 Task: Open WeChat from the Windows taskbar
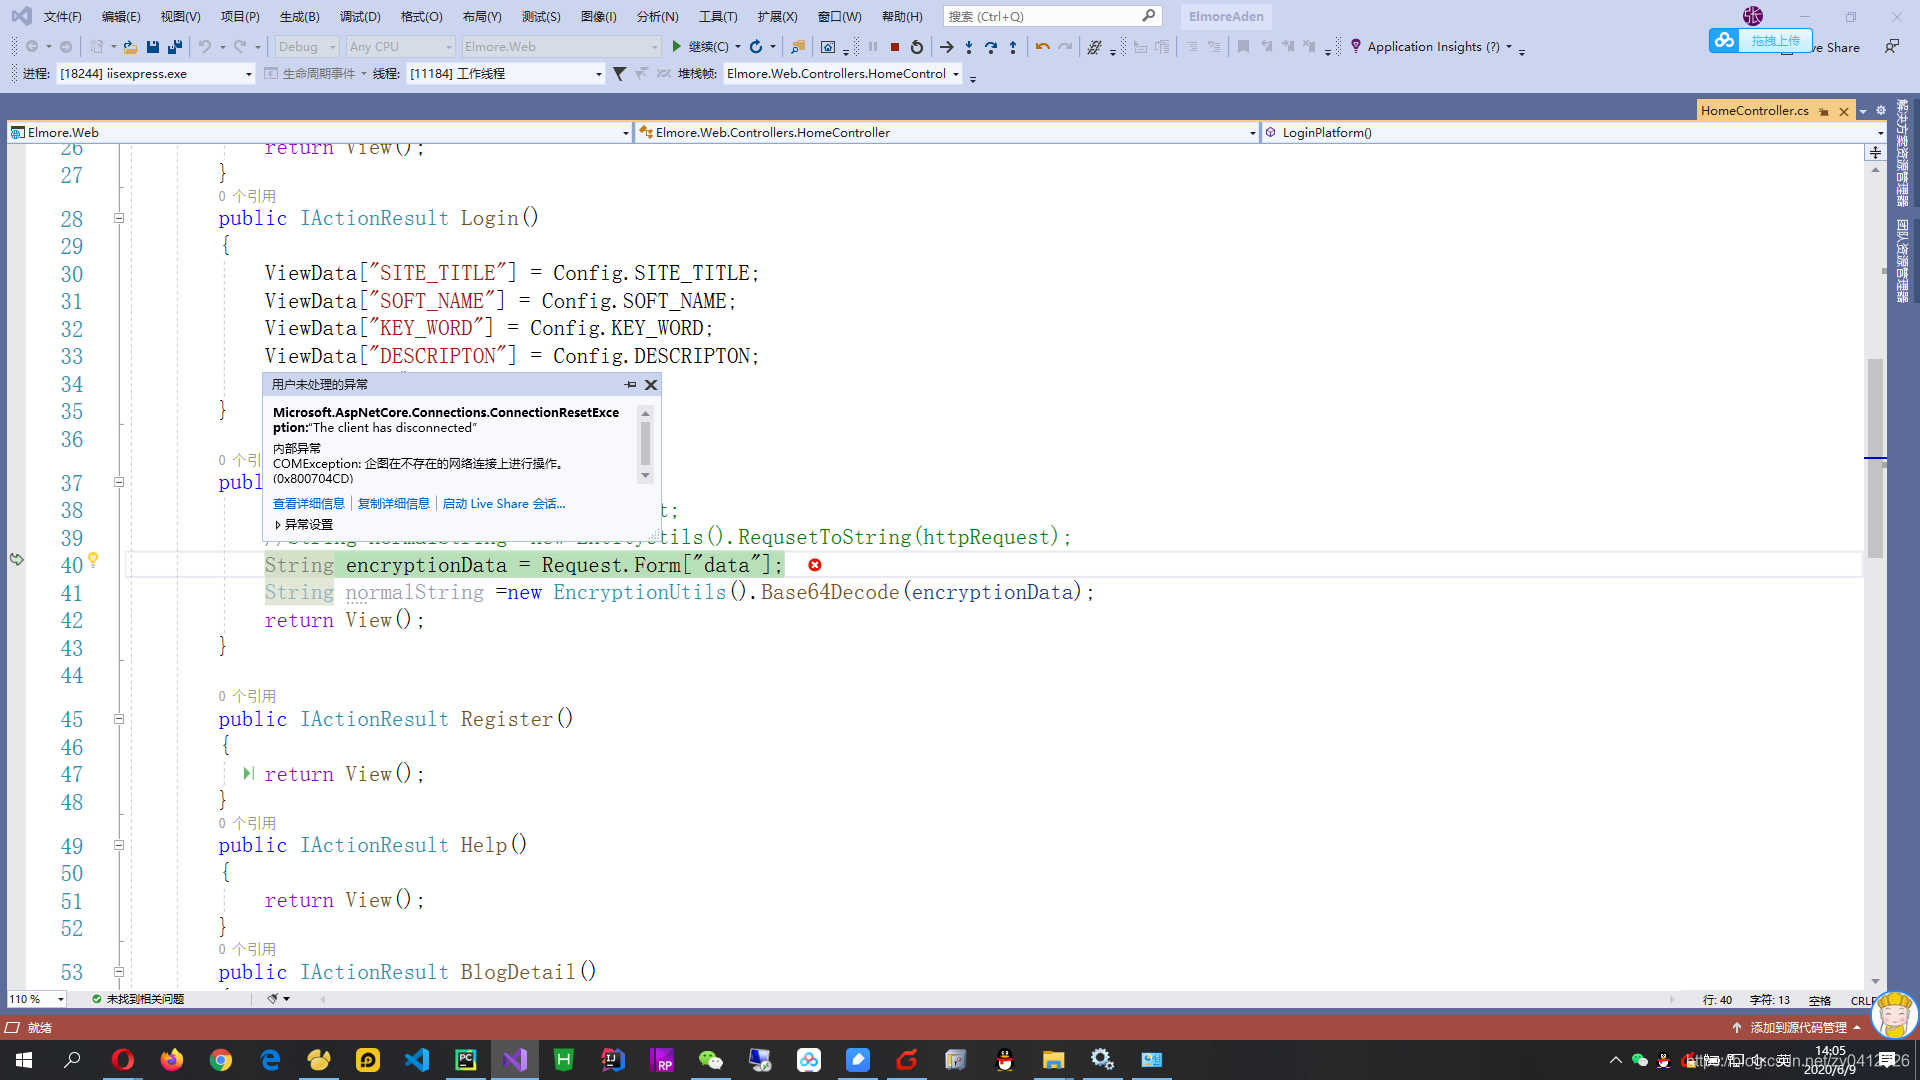710,1060
